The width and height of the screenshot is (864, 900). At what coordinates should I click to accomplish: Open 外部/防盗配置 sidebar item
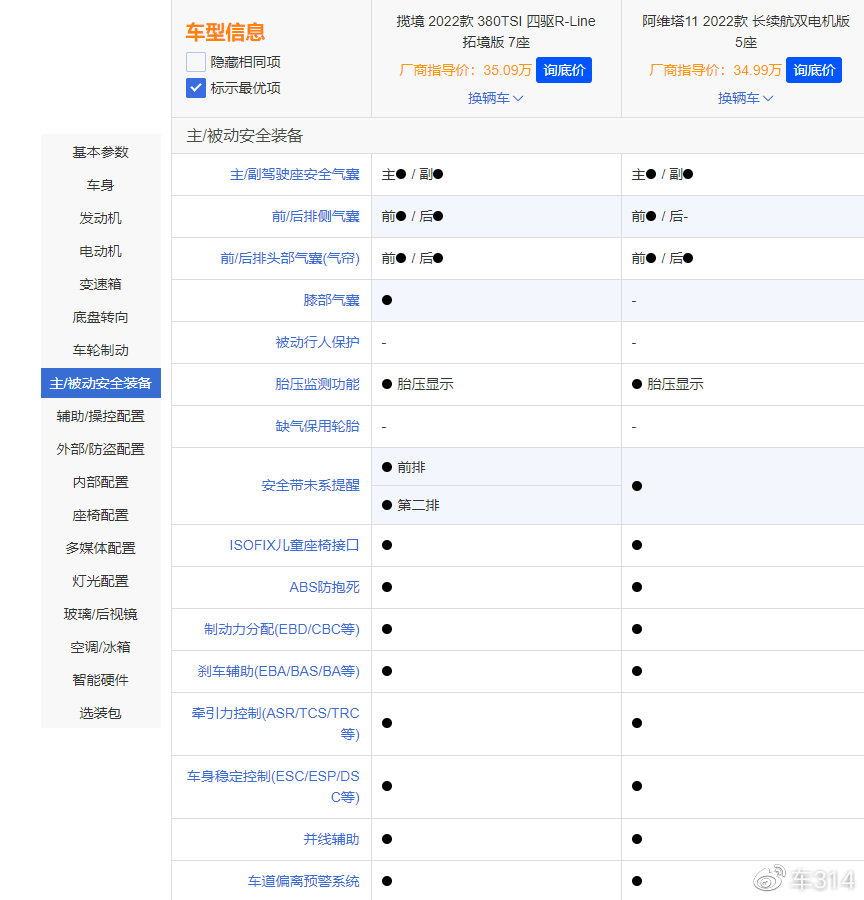100,449
